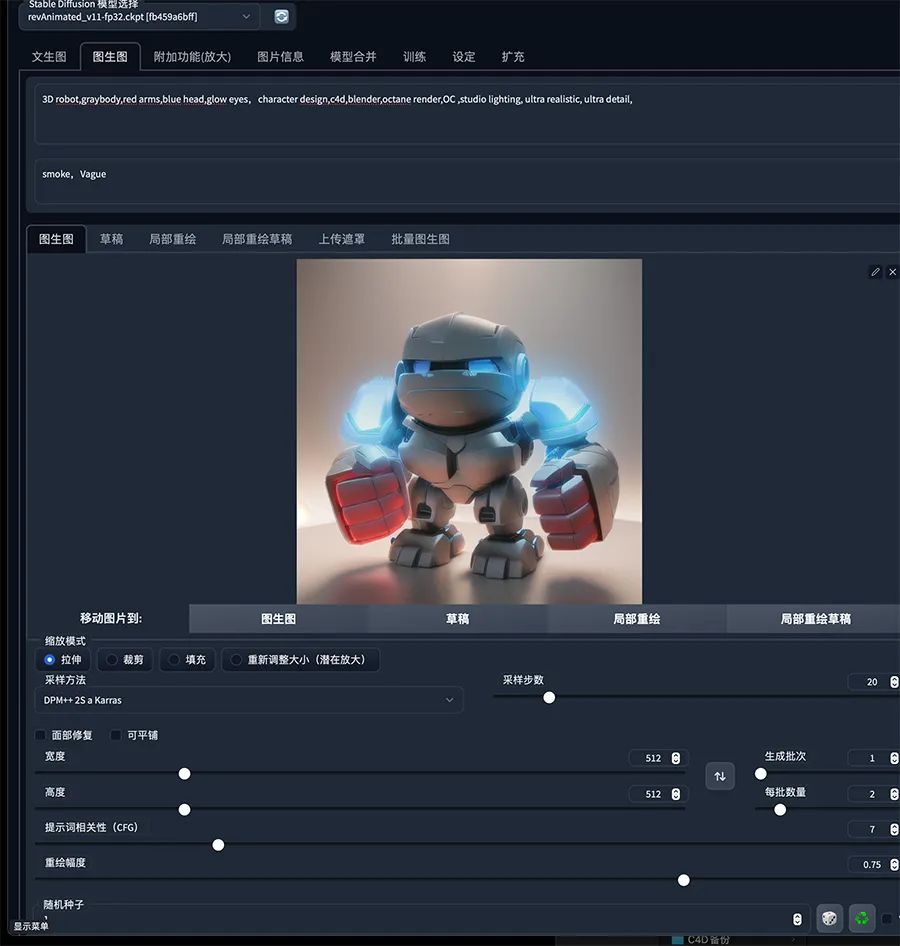Swap width and height with arrows button
The height and width of the screenshot is (946, 900).
[x=720, y=776]
